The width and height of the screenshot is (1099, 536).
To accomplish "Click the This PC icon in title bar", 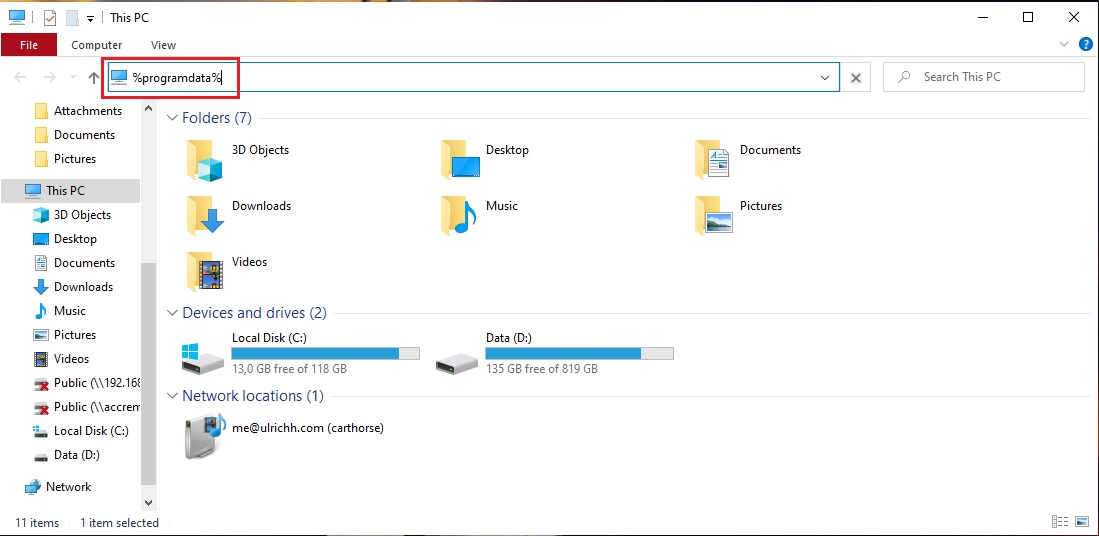I will [17, 18].
